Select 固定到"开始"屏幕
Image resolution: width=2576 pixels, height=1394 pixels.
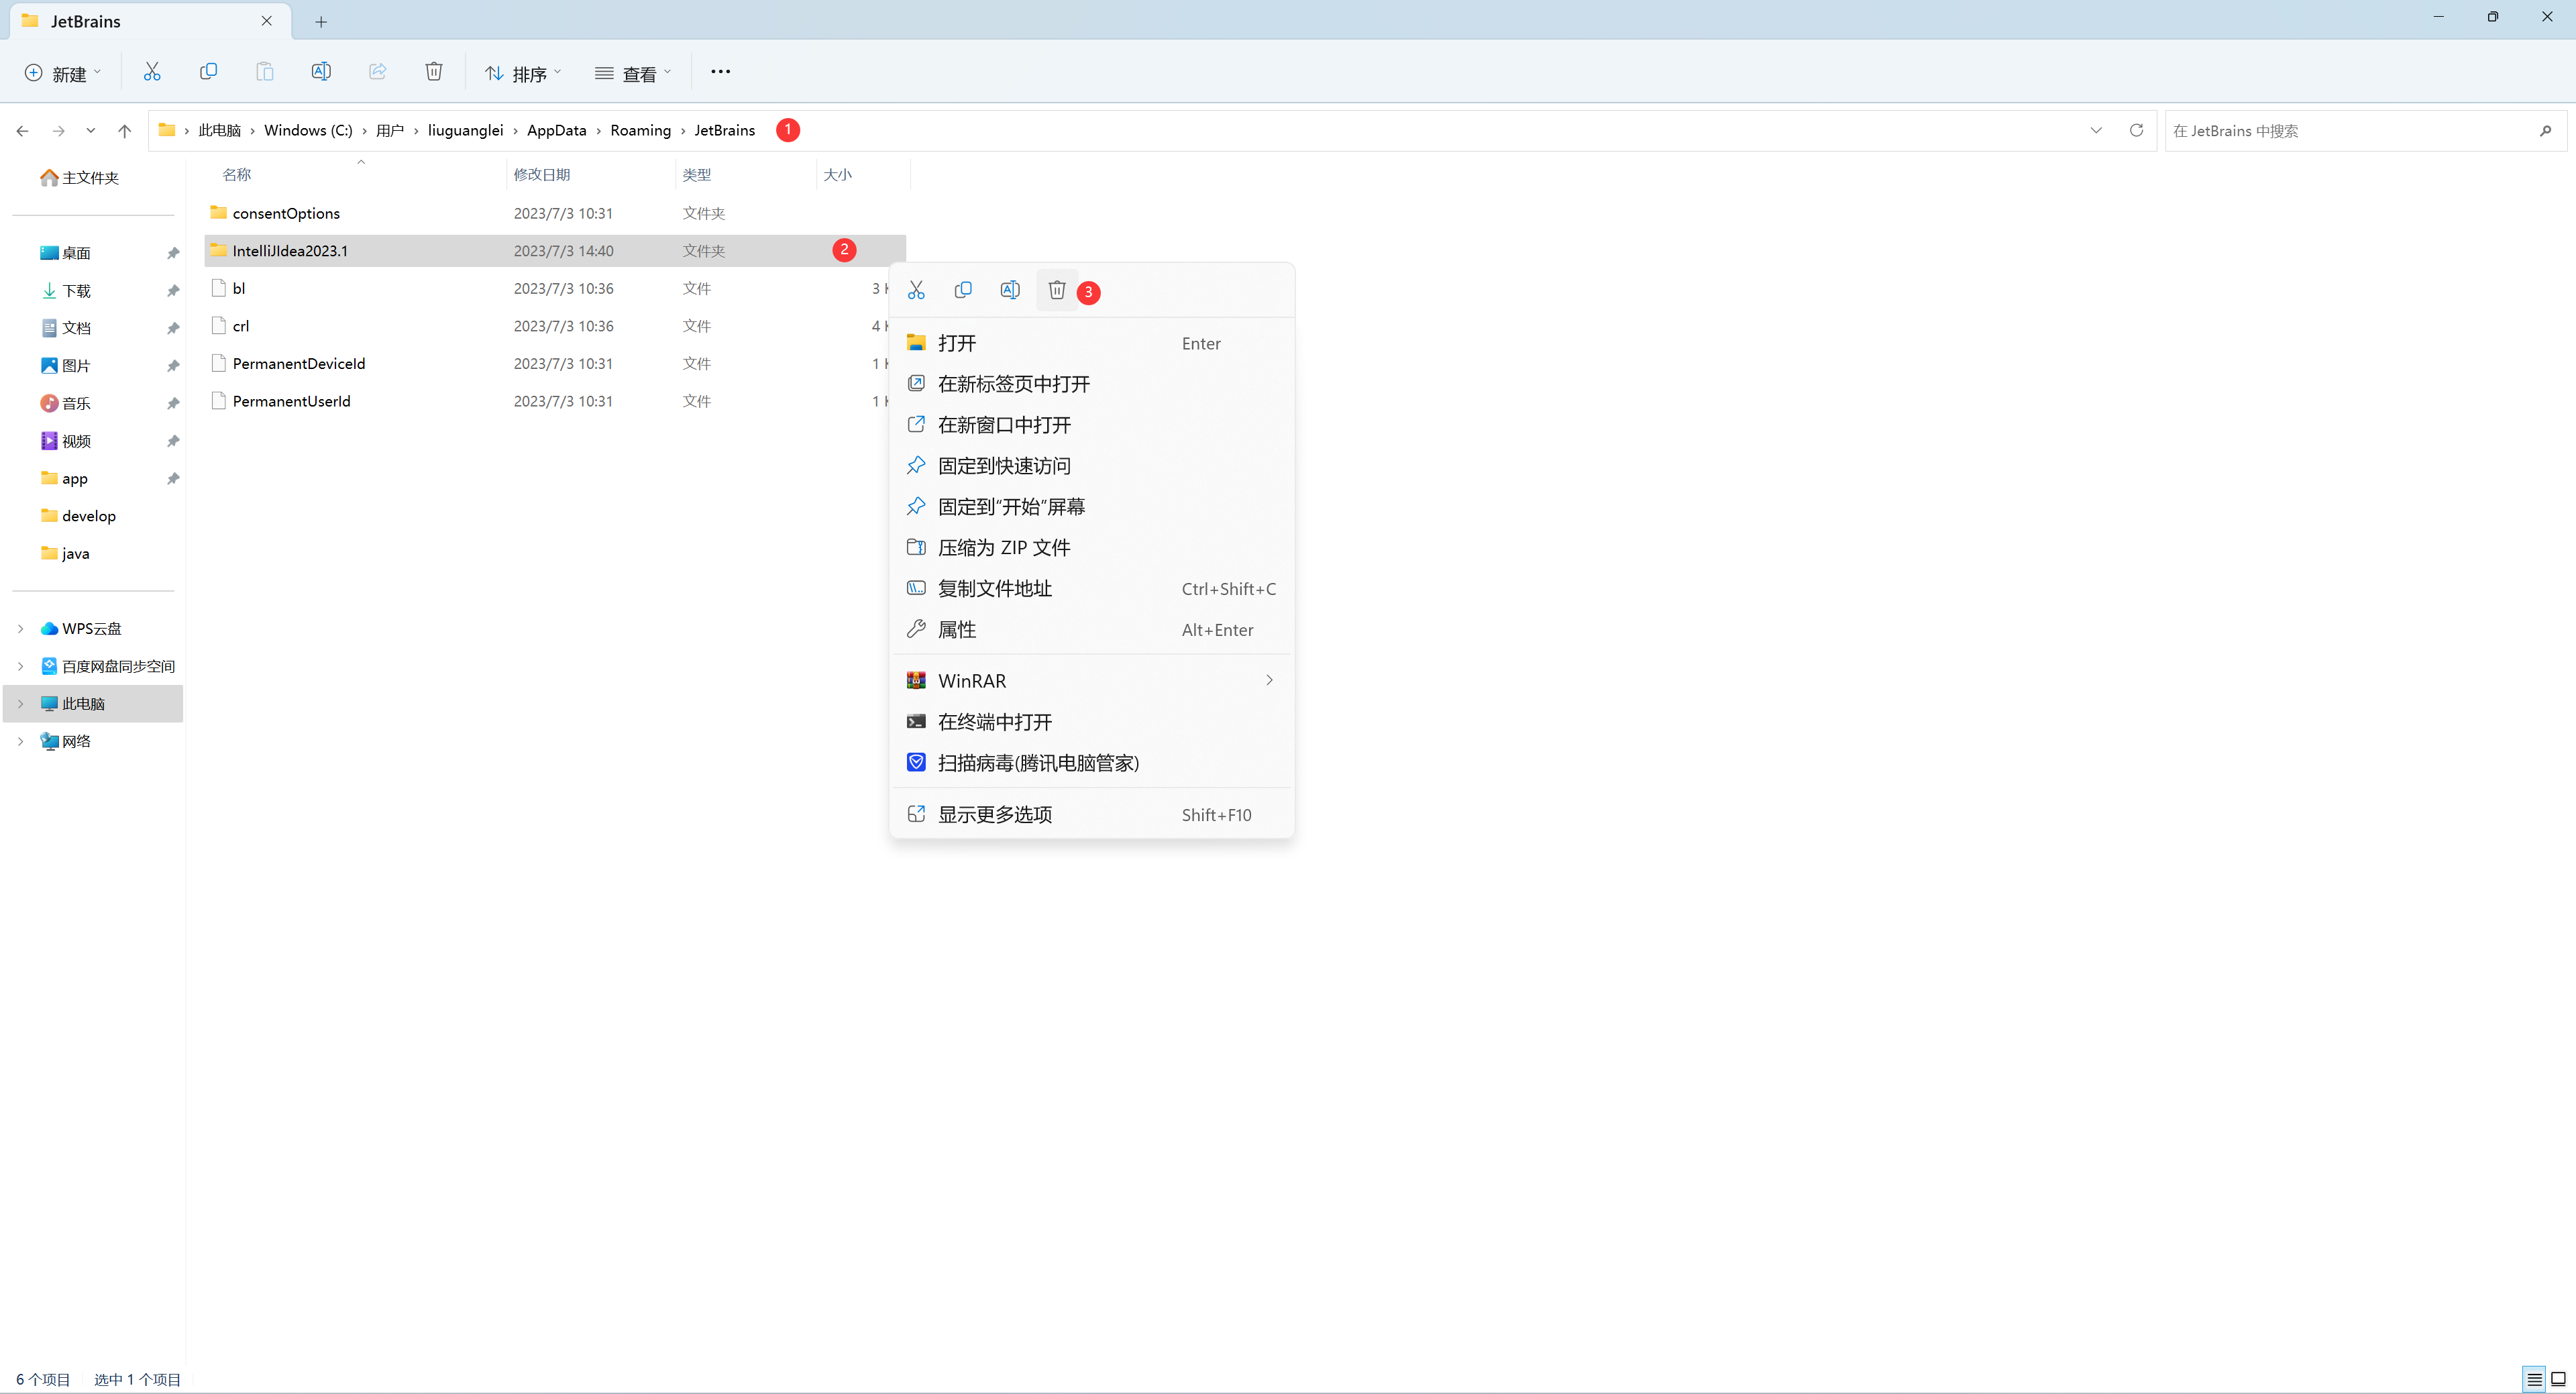(1092, 507)
